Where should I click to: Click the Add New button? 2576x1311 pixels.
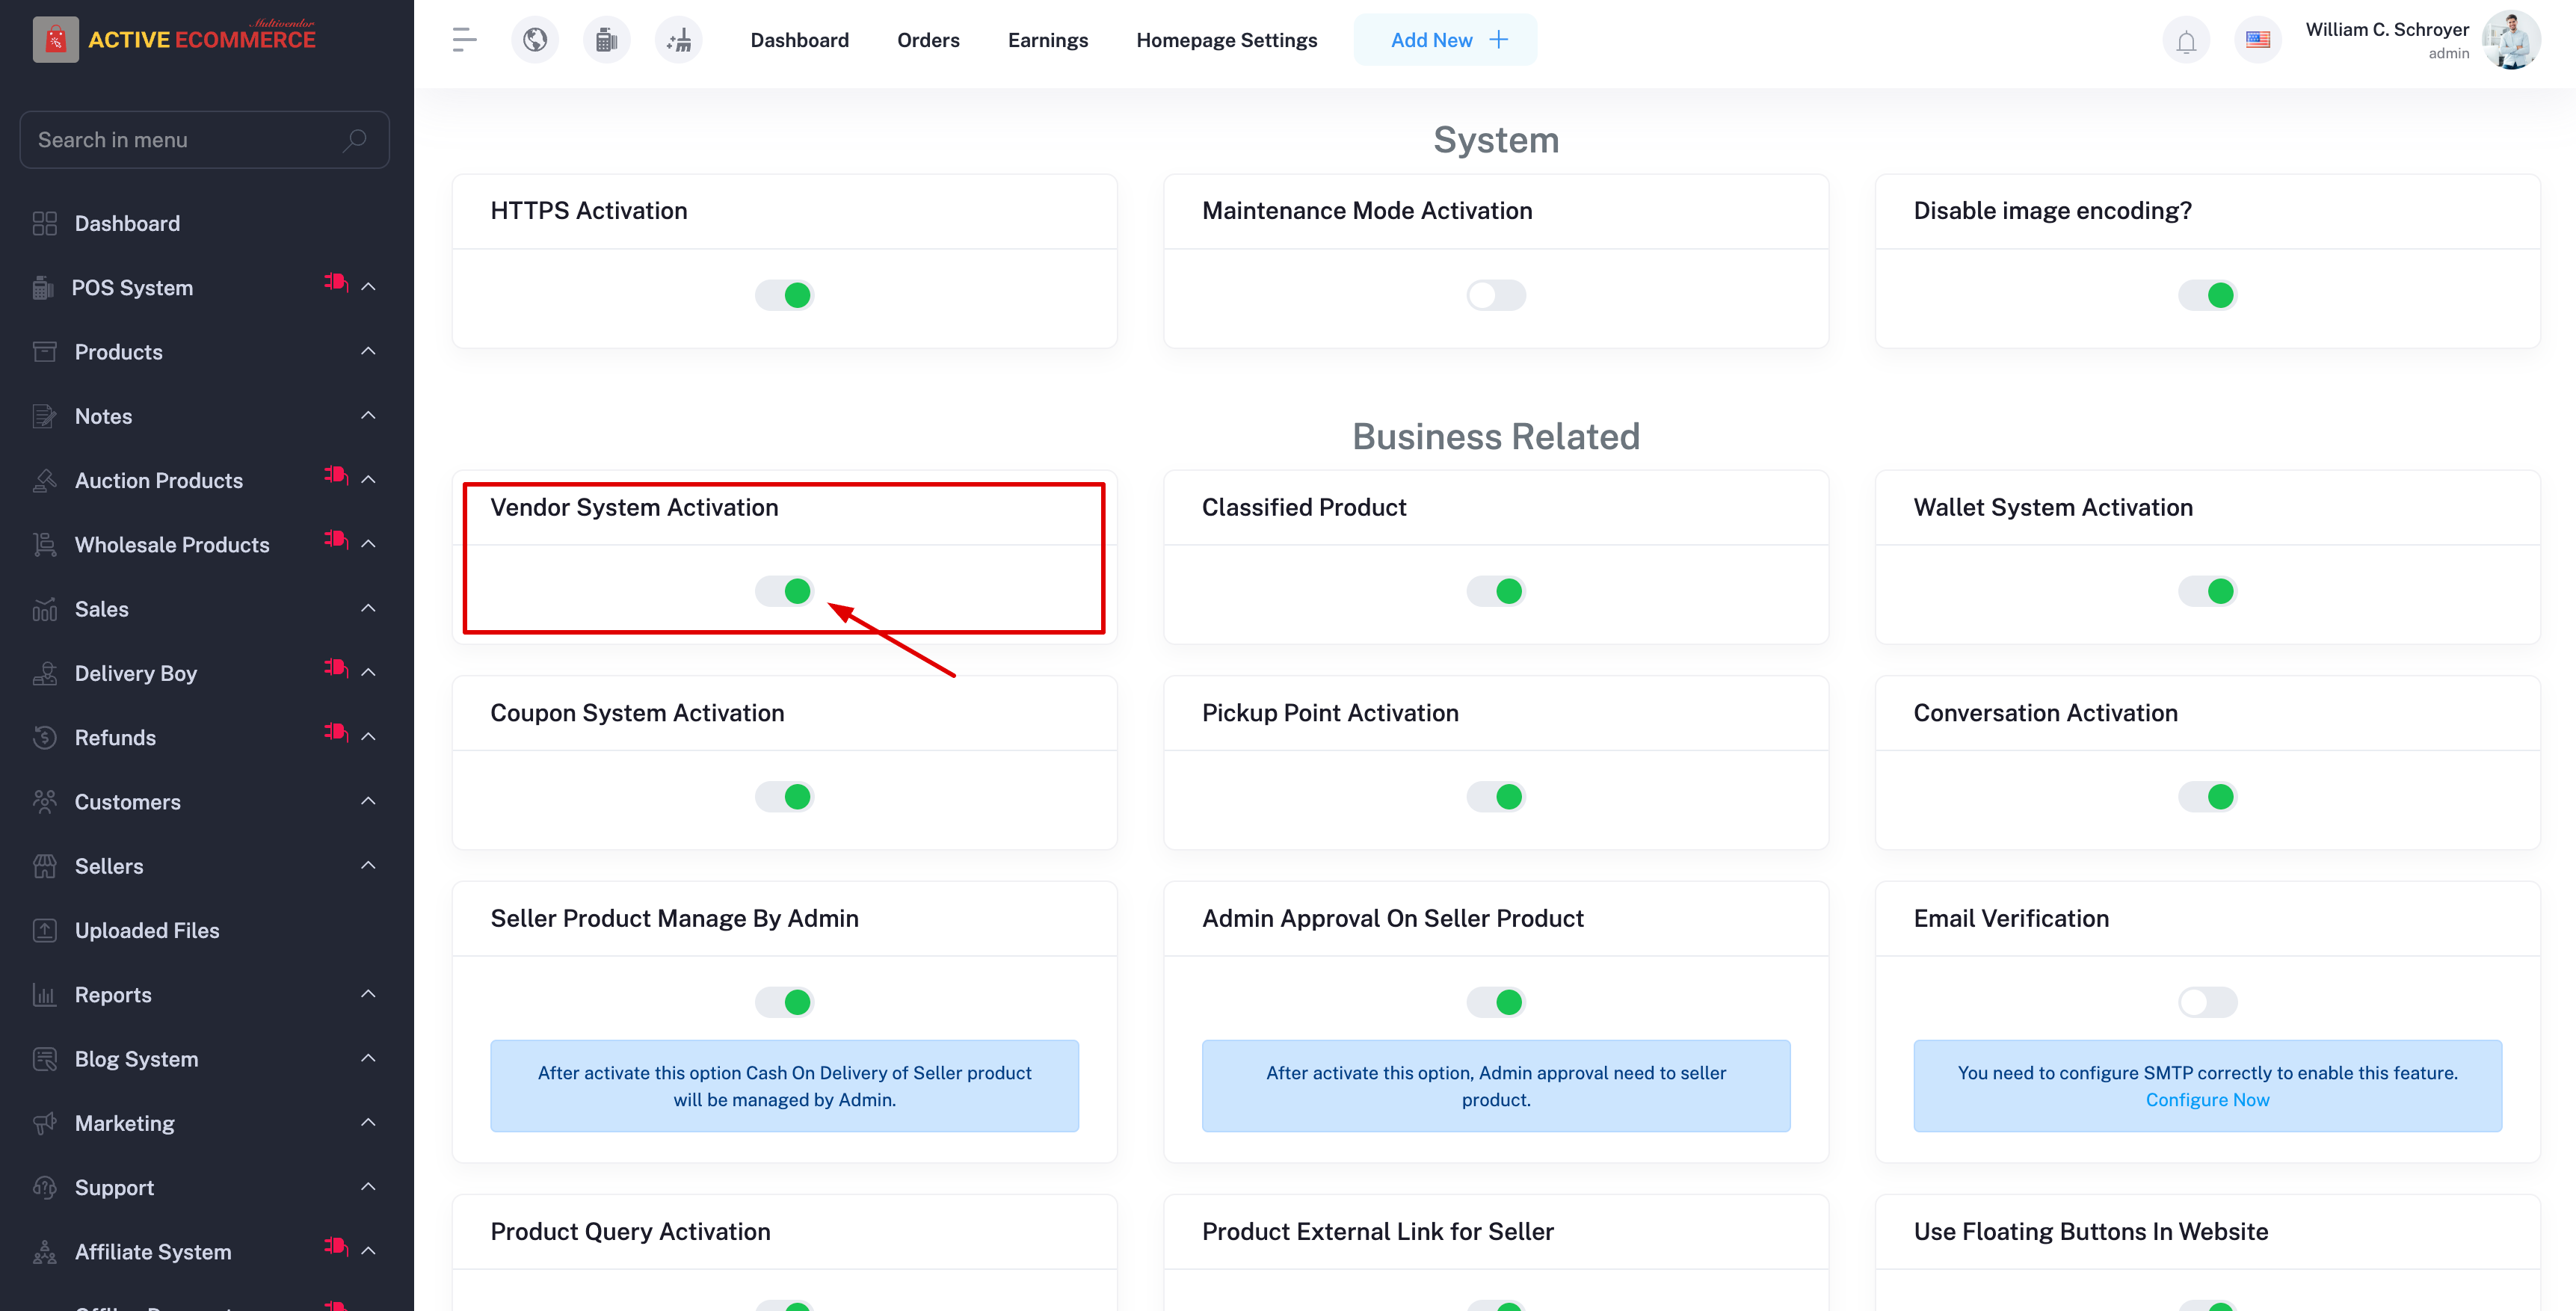pyautogui.click(x=1446, y=40)
